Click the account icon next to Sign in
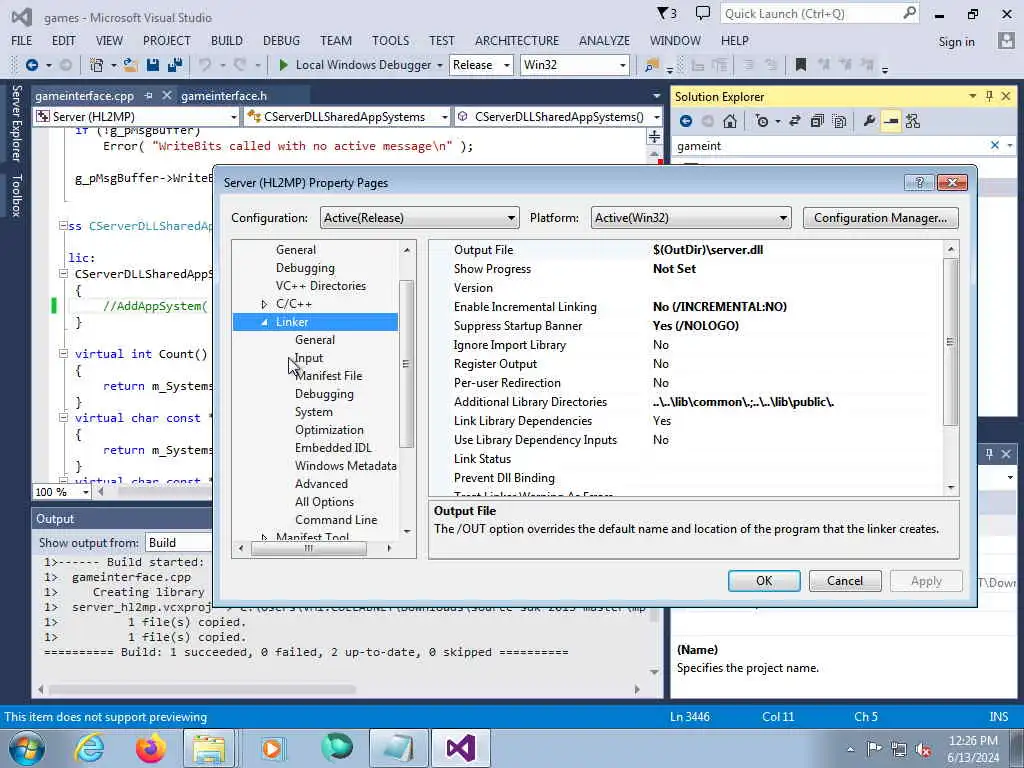This screenshot has height=768, width=1024. 1006,40
